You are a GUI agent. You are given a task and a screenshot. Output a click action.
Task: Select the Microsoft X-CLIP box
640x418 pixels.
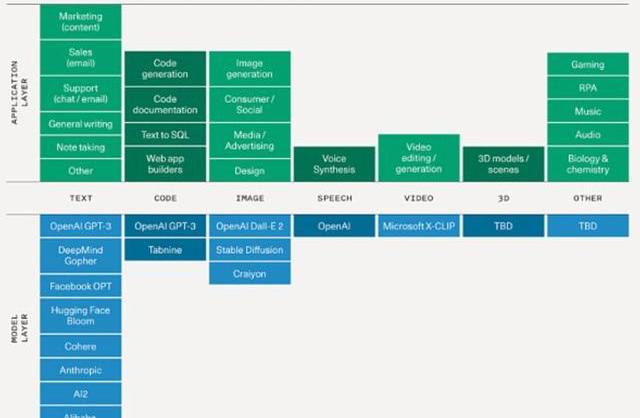pos(419,226)
